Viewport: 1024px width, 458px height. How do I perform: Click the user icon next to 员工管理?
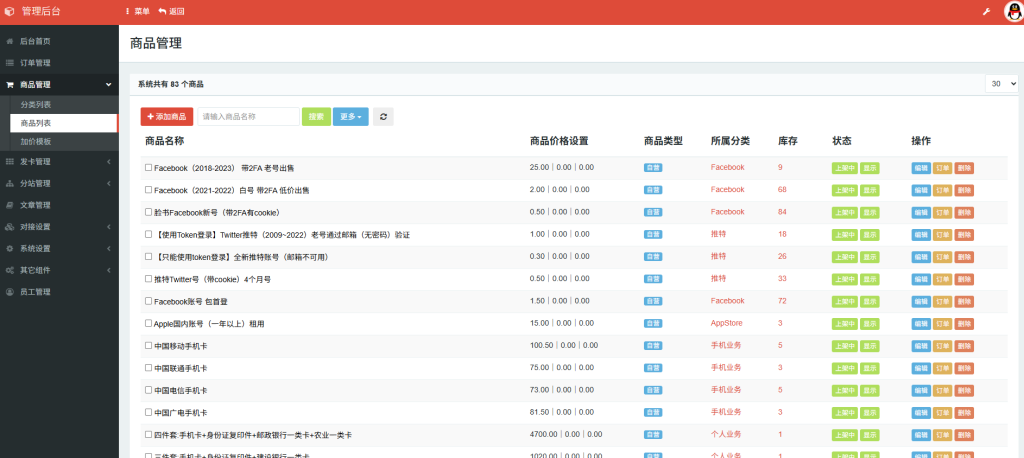tap(9, 292)
